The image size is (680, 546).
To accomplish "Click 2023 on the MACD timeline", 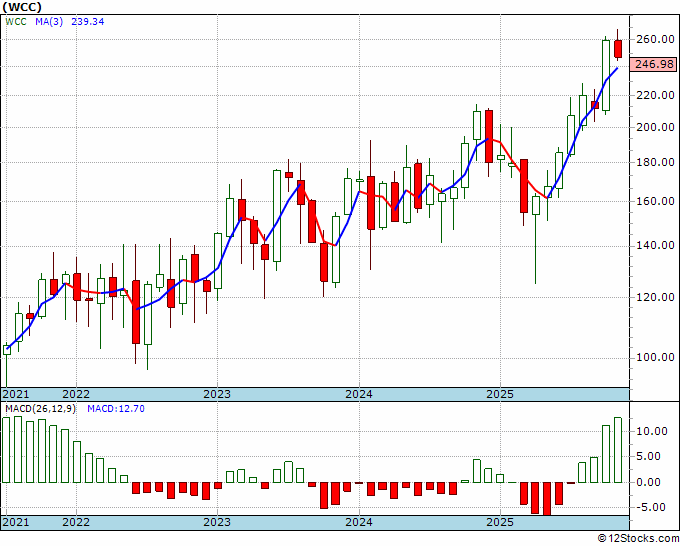I will point(217,522).
